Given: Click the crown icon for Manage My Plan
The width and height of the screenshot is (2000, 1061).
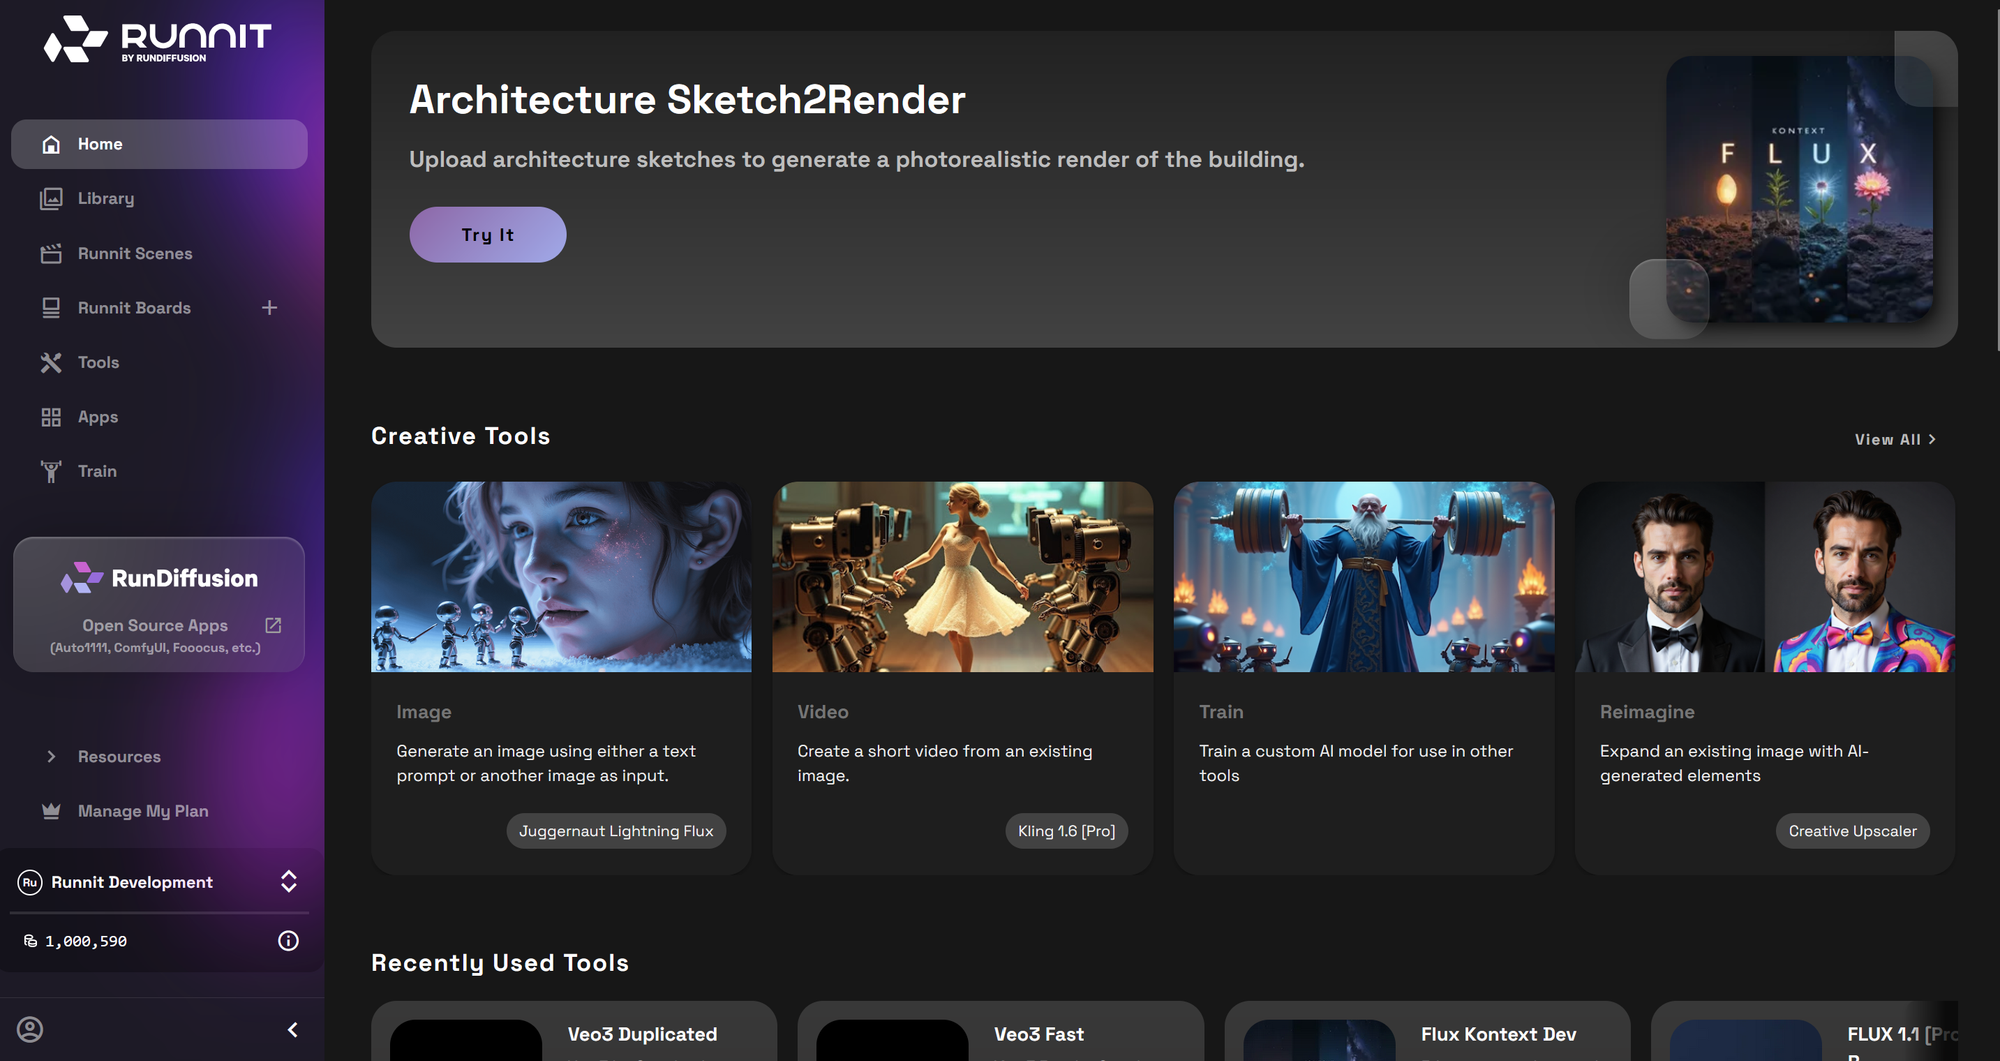Looking at the screenshot, I should [51, 811].
